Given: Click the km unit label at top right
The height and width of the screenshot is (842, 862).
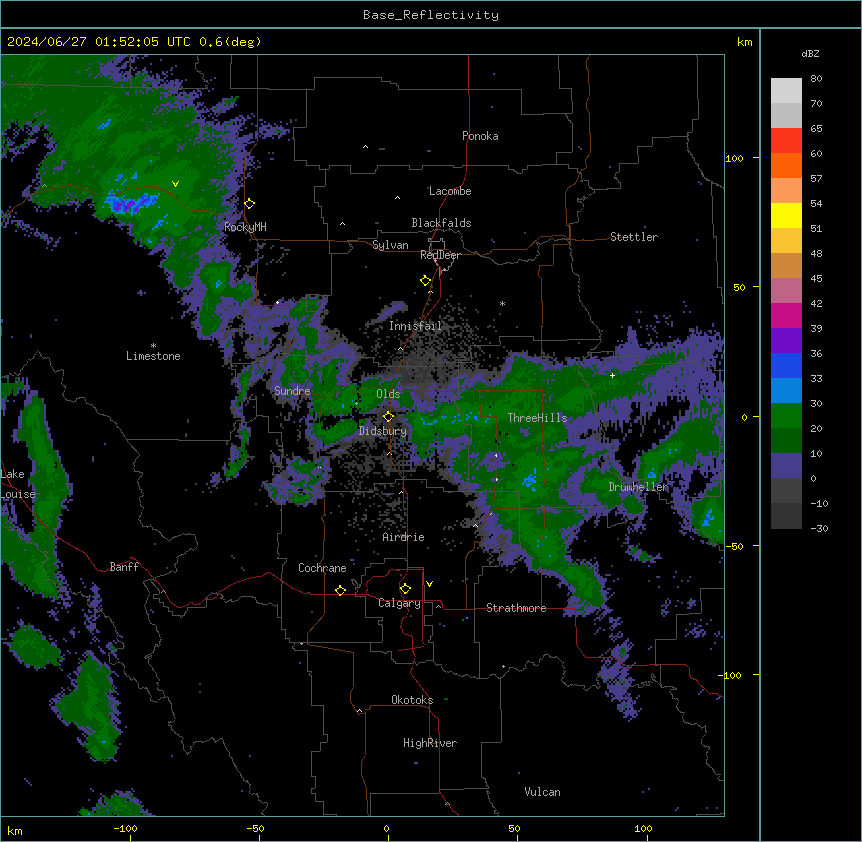Looking at the screenshot, I should pyautogui.click(x=744, y=42).
